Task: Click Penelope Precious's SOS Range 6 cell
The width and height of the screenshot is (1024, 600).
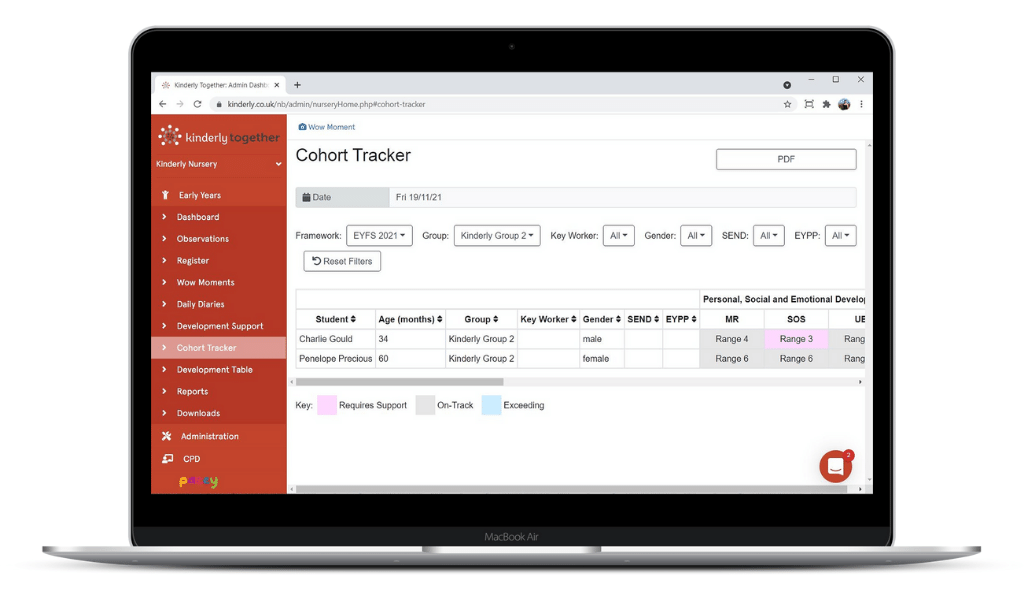Action: [796, 358]
